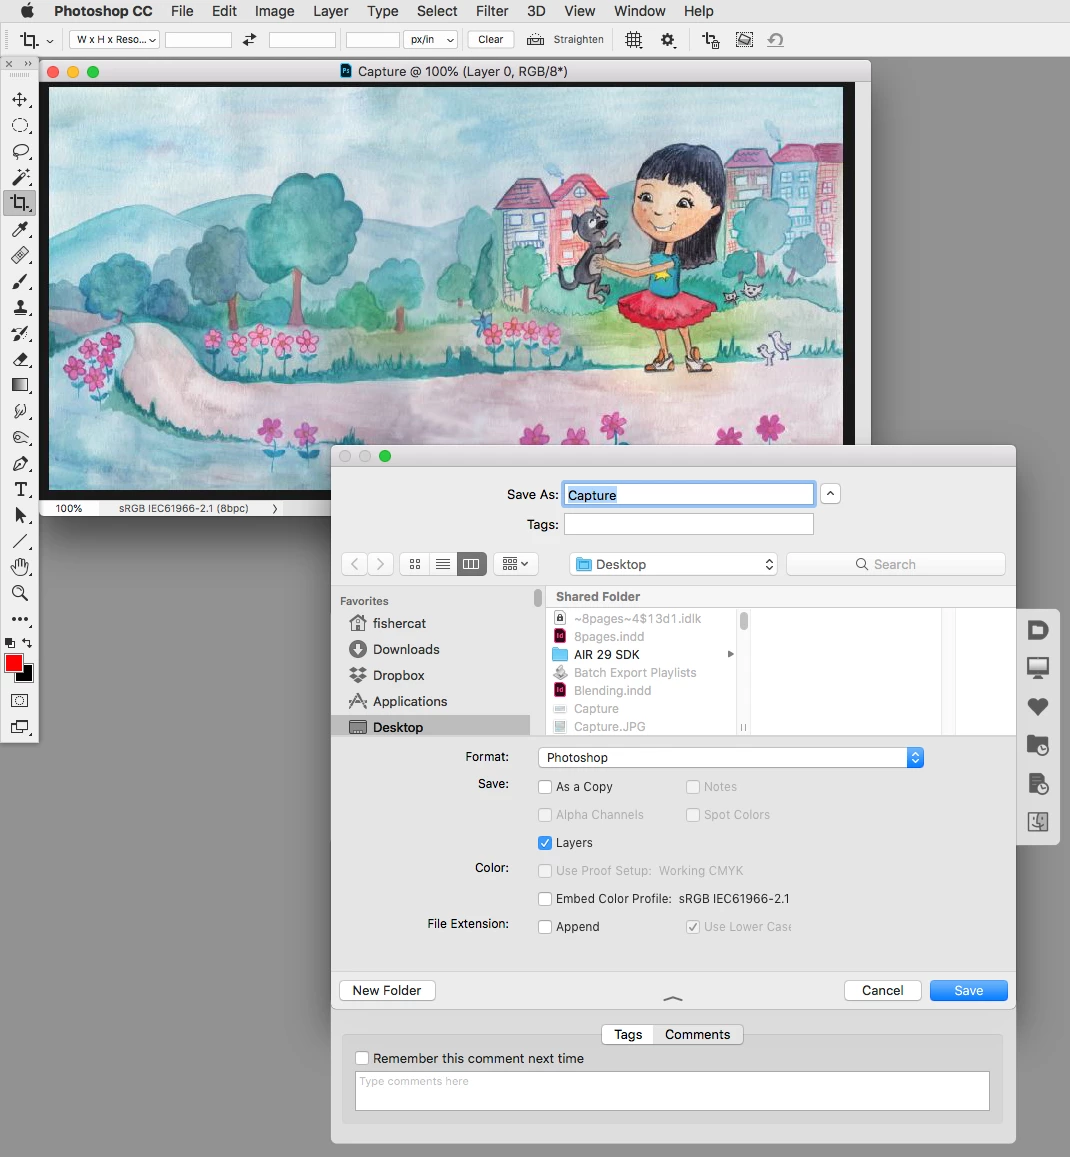Uncheck the Layers checkbox
The image size is (1070, 1157).
(x=545, y=843)
